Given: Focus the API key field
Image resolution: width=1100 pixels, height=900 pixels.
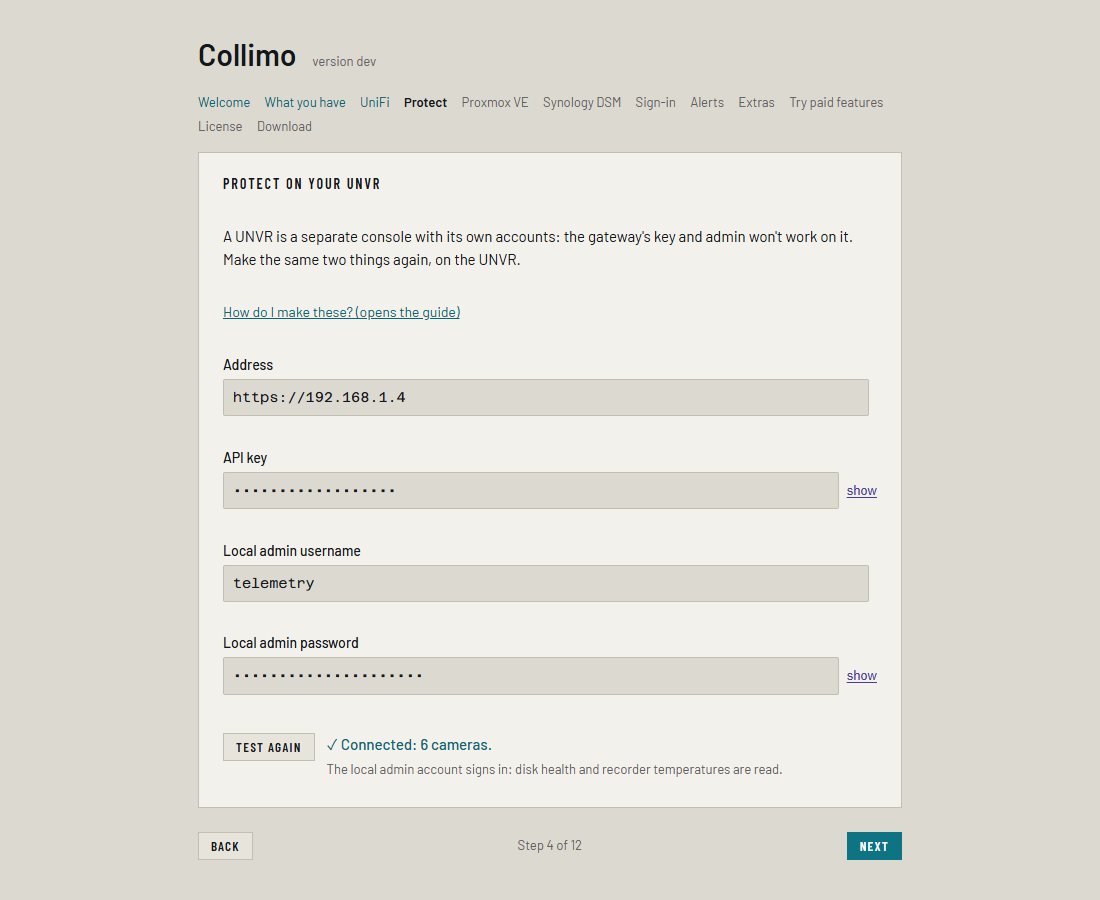Looking at the screenshot, I should pyautogui.click(x=530, y=490).
